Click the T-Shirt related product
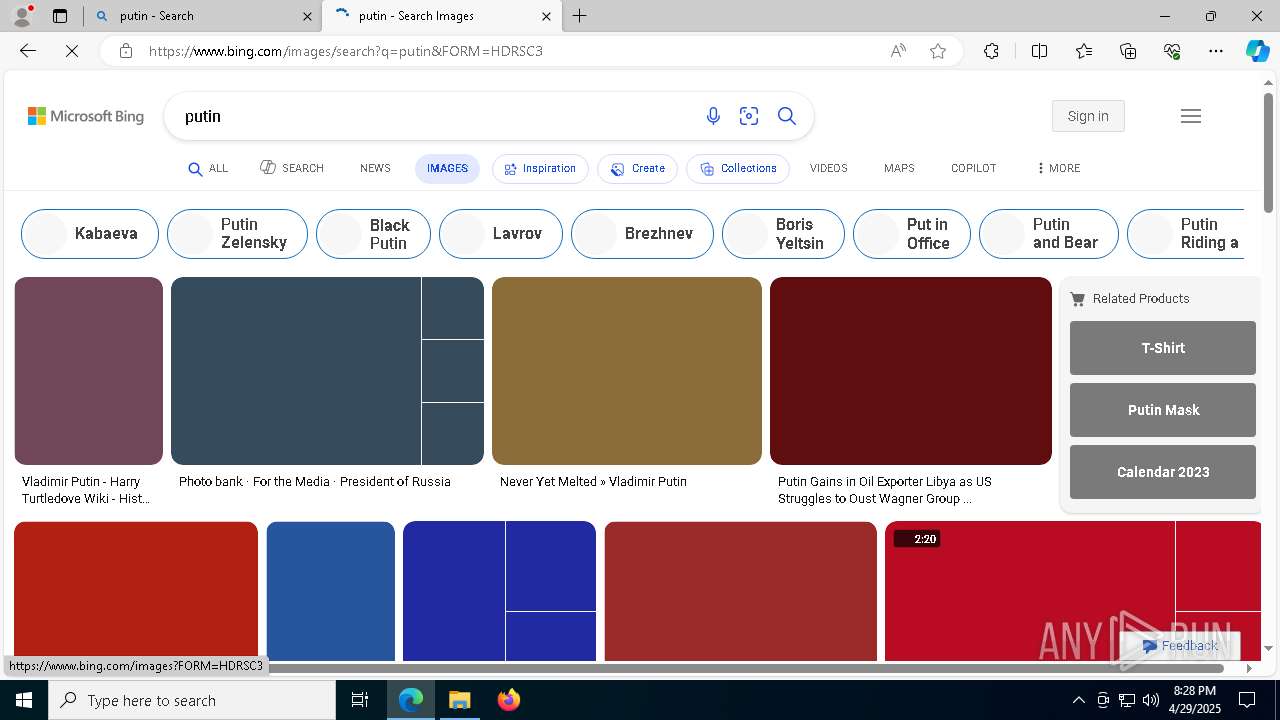 click(1163, 348)
